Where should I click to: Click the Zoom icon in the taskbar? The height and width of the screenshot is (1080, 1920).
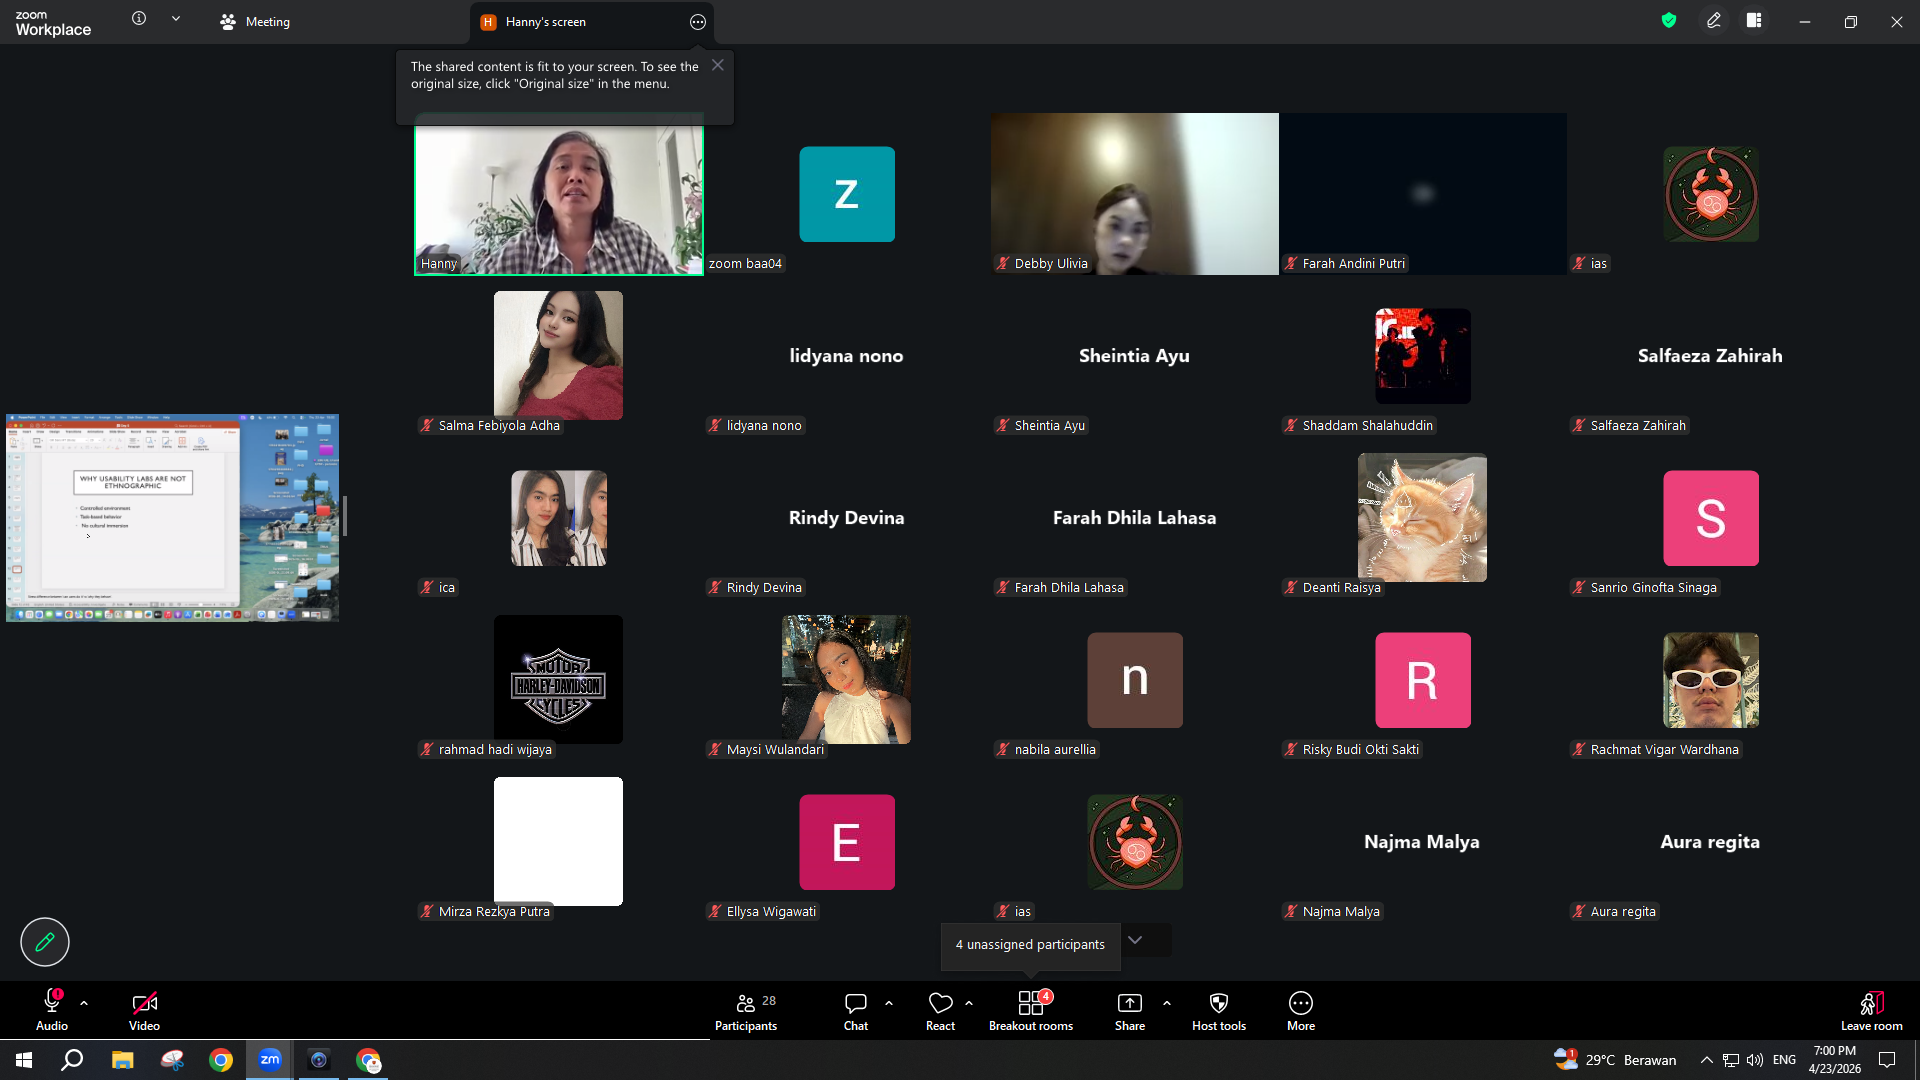(x=270, y=1060)
